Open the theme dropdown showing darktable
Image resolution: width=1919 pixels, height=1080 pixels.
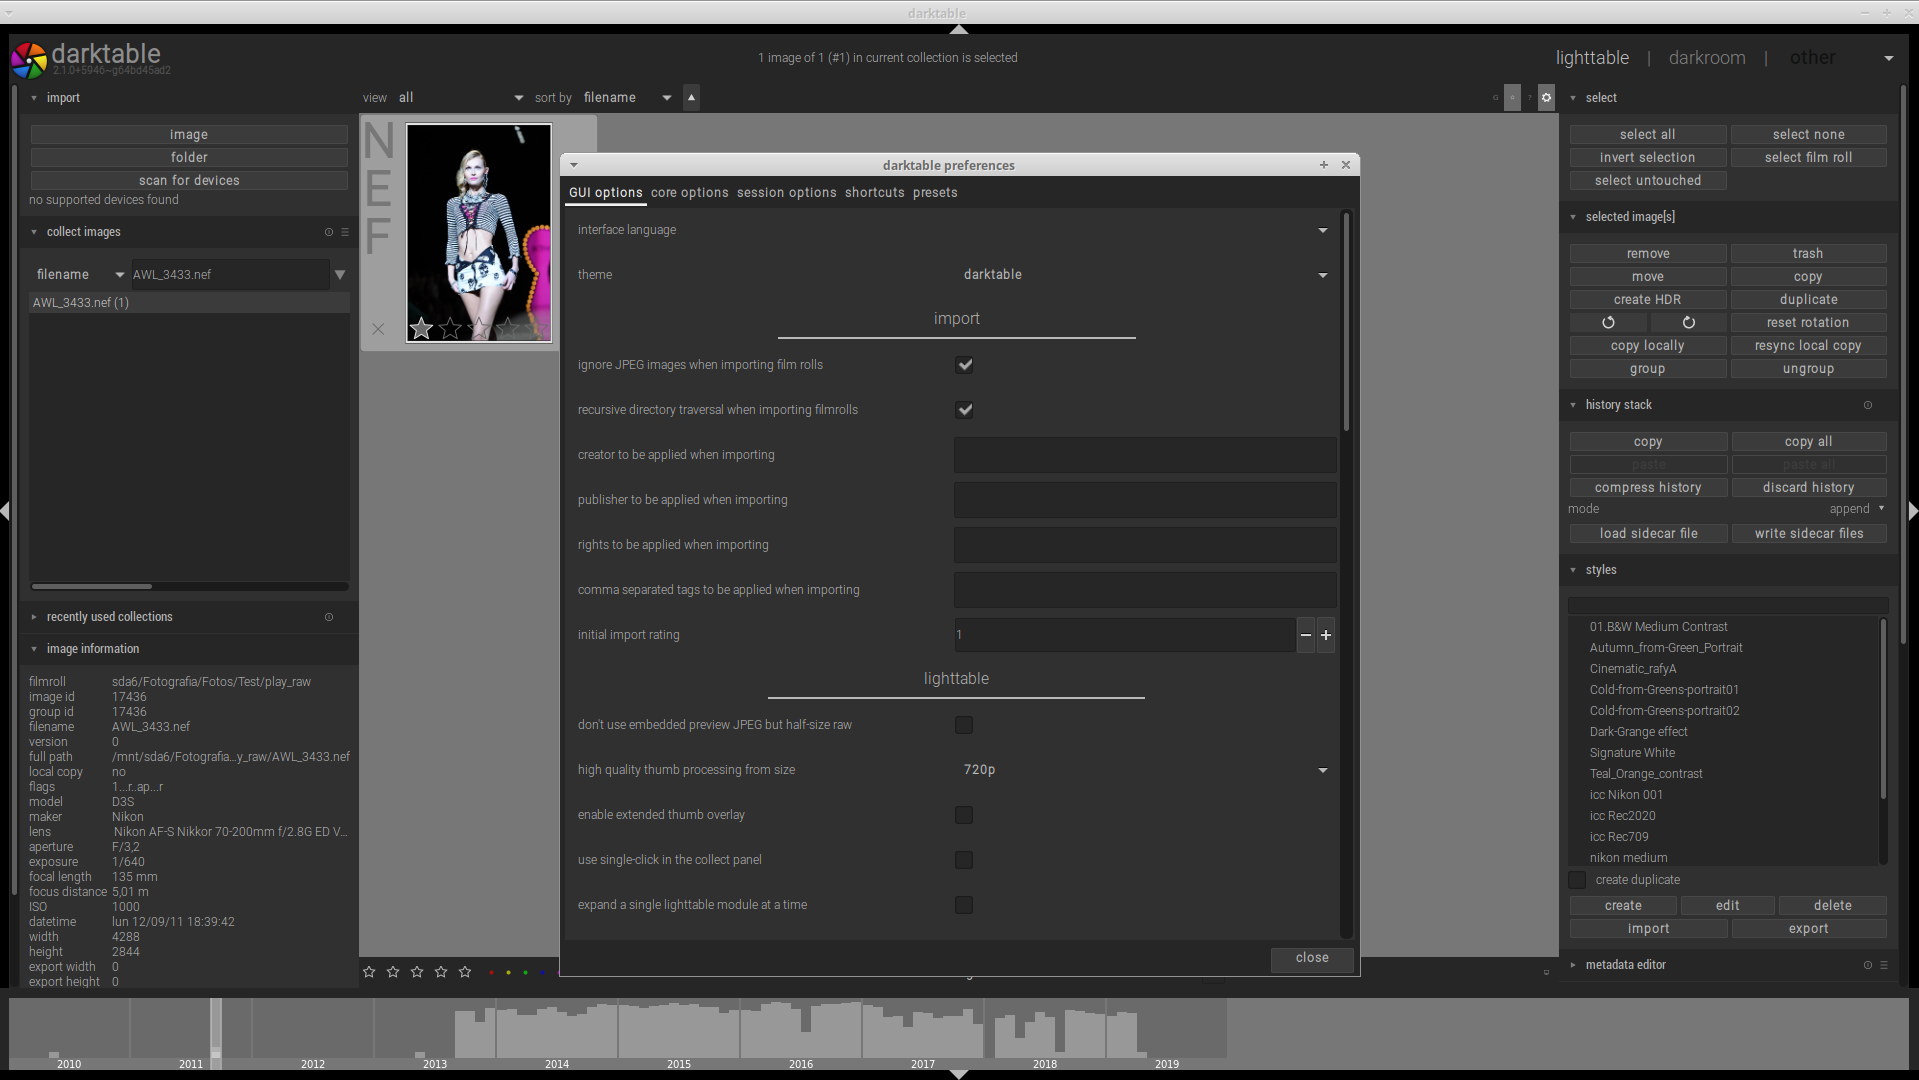click(1145, 275)
